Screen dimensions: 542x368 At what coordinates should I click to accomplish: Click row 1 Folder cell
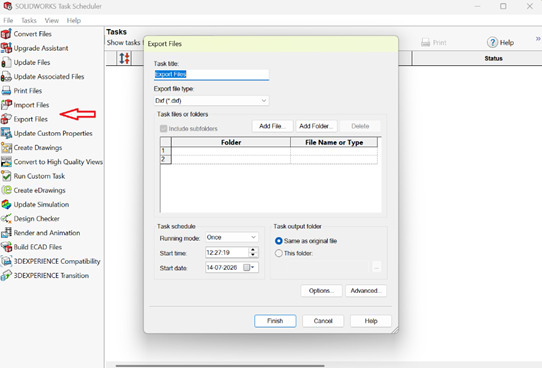pos(231,151)
